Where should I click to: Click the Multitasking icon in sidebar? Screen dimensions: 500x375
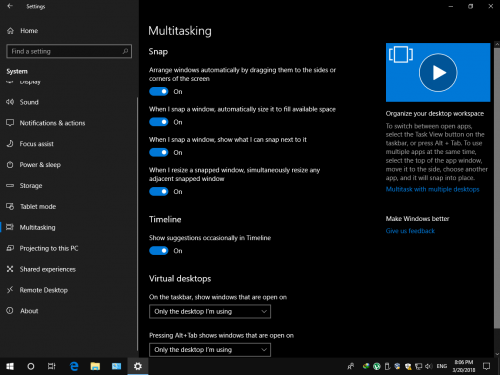point(10,227)
